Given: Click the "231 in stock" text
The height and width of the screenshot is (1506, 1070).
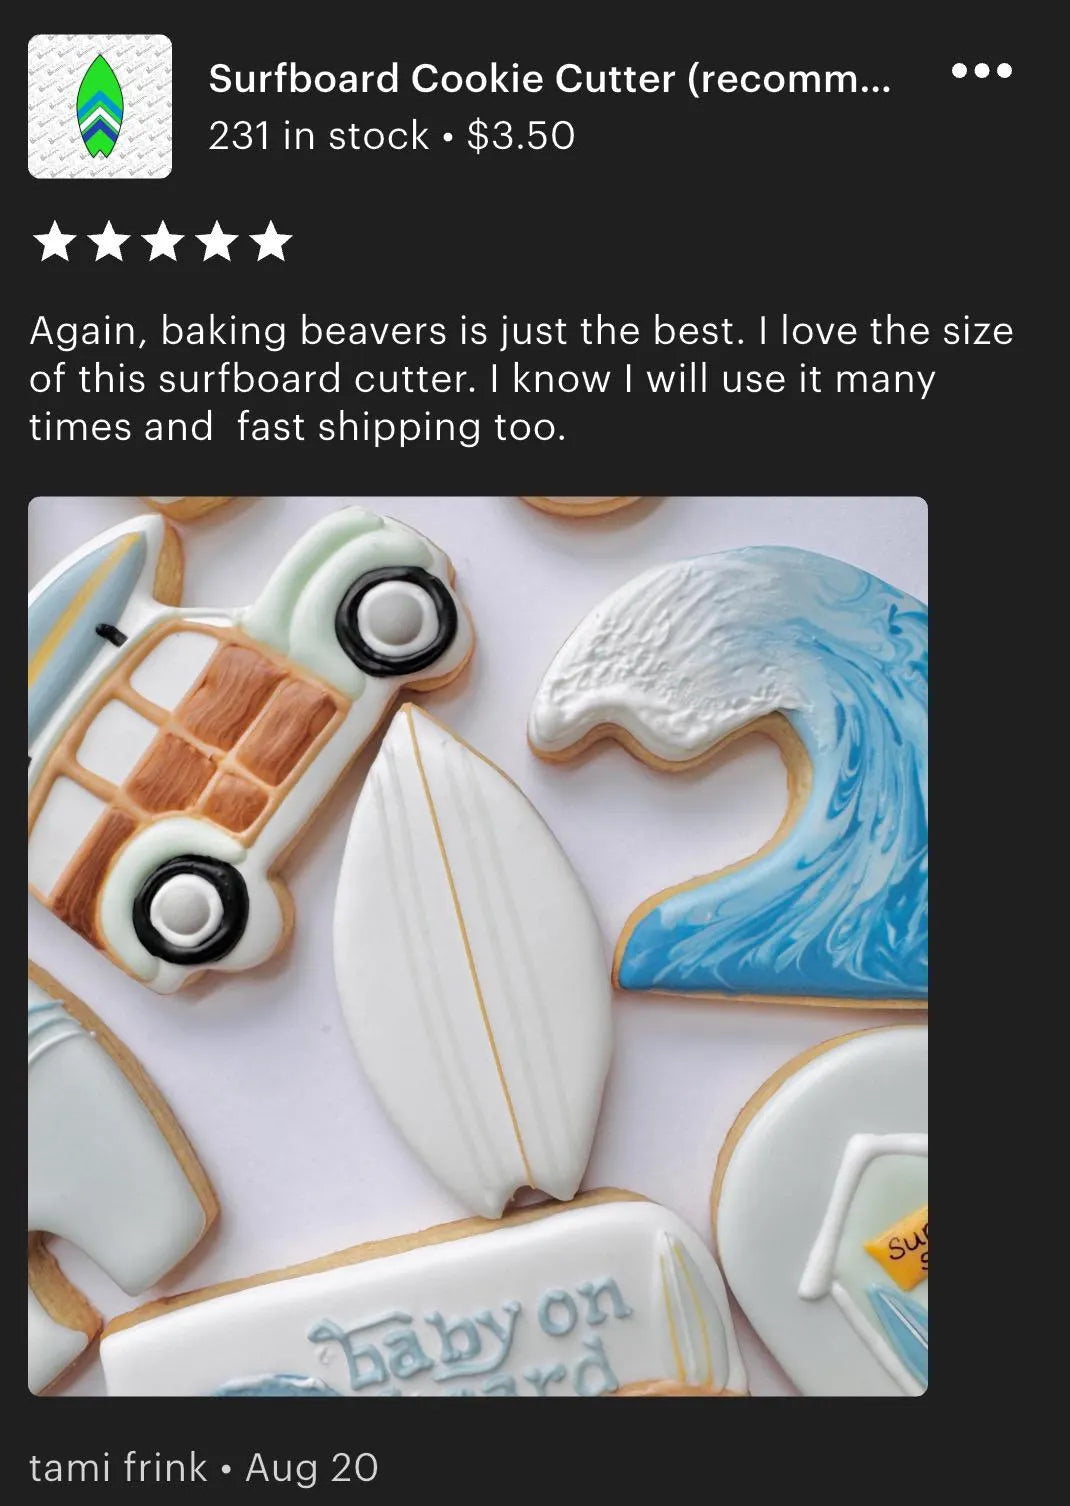Looking at the screenshot, I should [x=319, y=136].
